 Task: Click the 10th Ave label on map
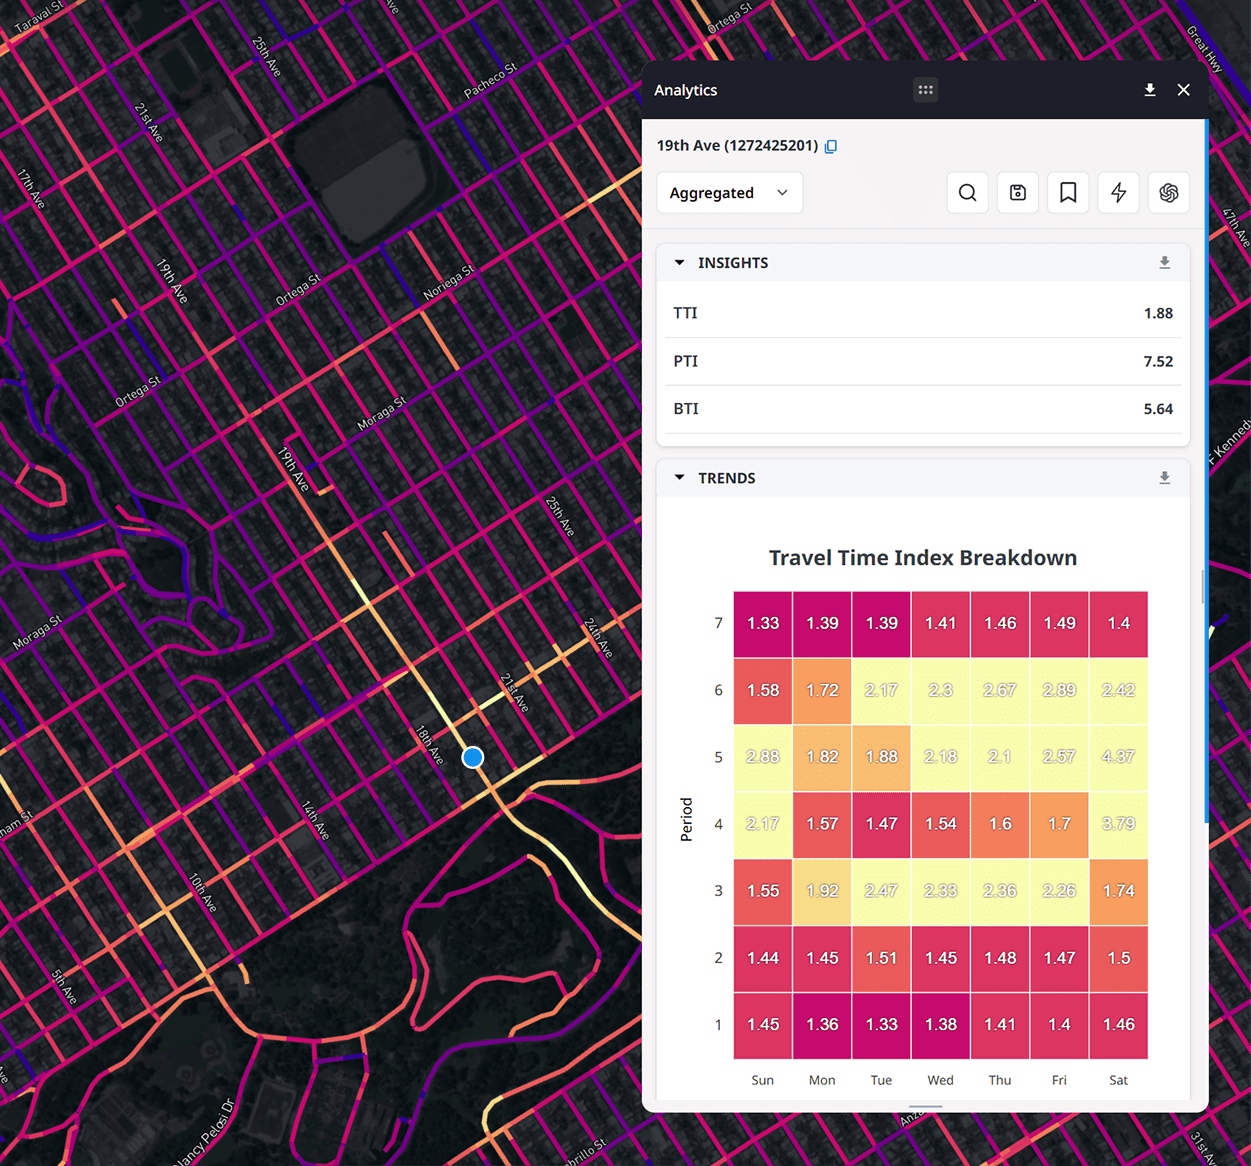pyautogui.click(x=203, y=892)
